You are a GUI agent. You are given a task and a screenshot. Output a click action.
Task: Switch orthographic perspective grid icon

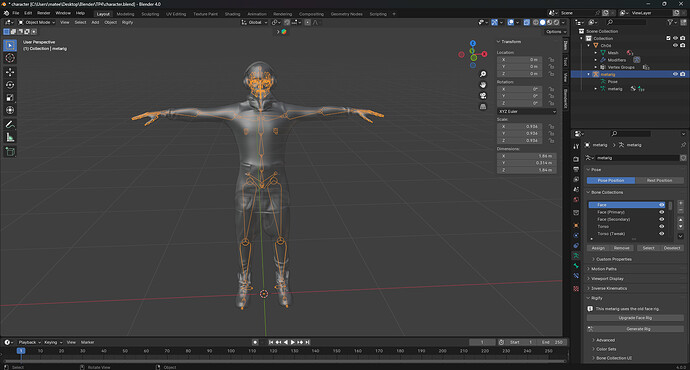pos(483,106)
